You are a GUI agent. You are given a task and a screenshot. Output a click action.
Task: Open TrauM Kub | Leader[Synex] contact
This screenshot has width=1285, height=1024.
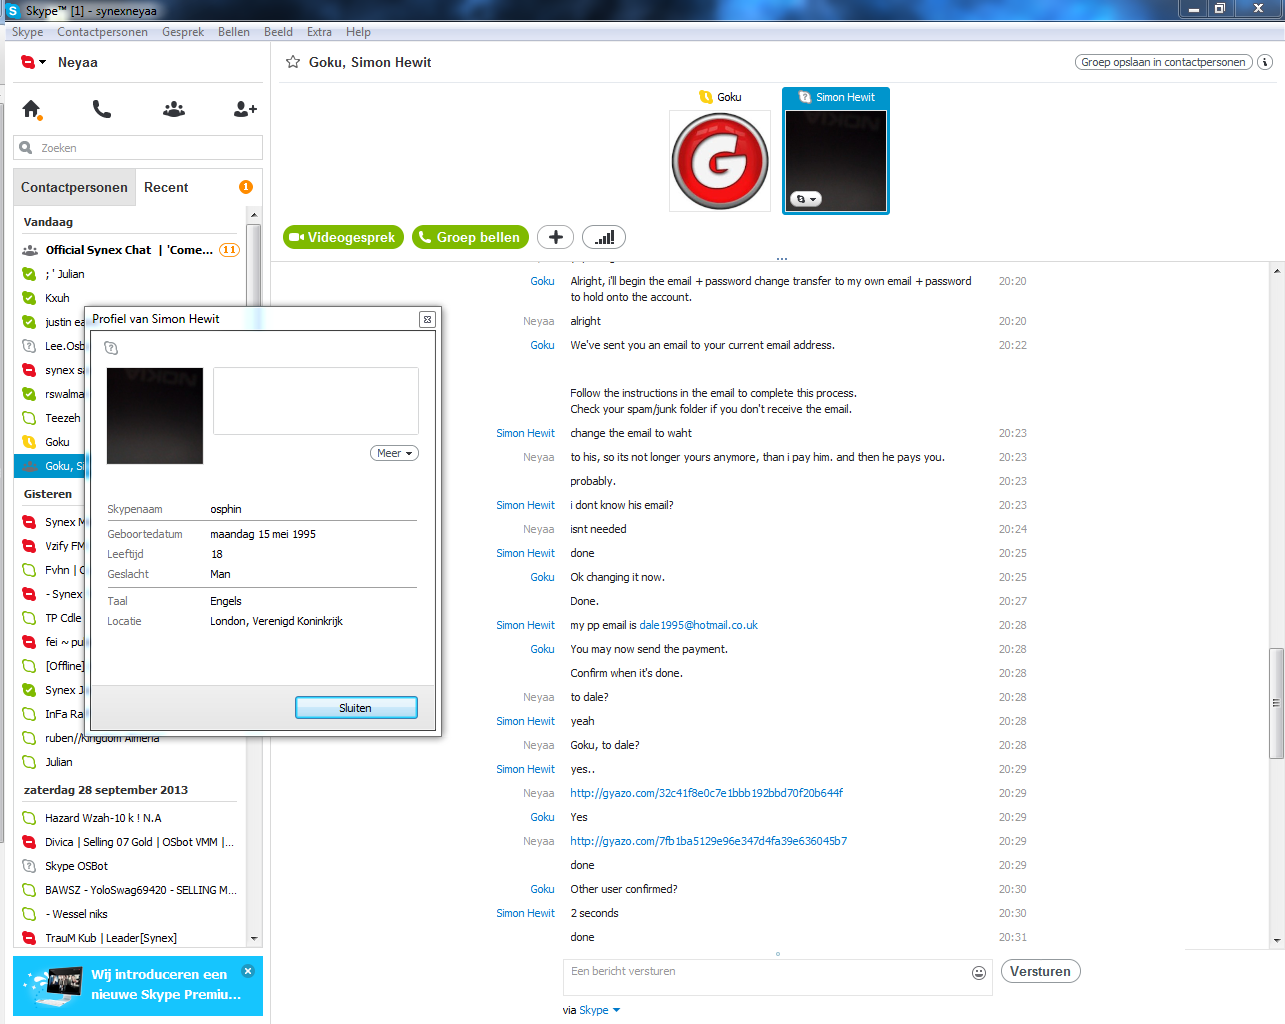(129, 938)
